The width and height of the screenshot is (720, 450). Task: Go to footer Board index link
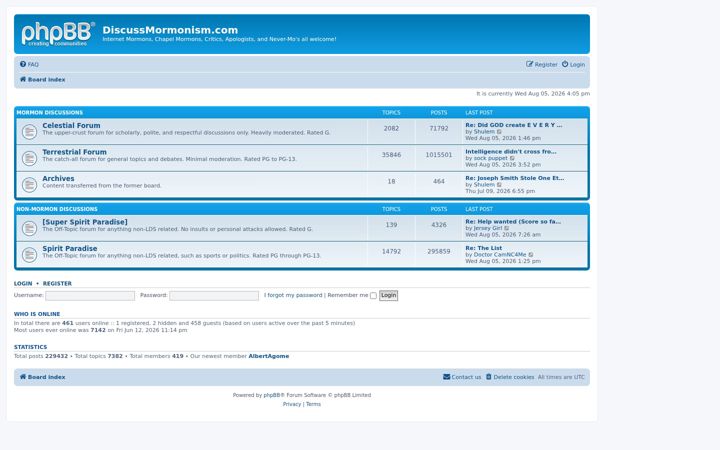(46, 377)
